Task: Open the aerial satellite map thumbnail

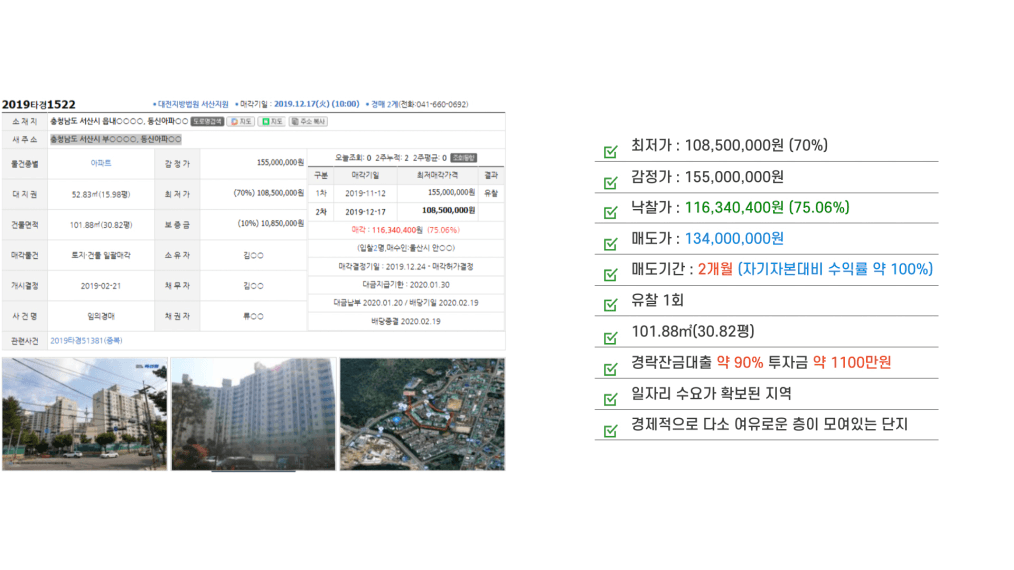Action: [x=422, y=413]
